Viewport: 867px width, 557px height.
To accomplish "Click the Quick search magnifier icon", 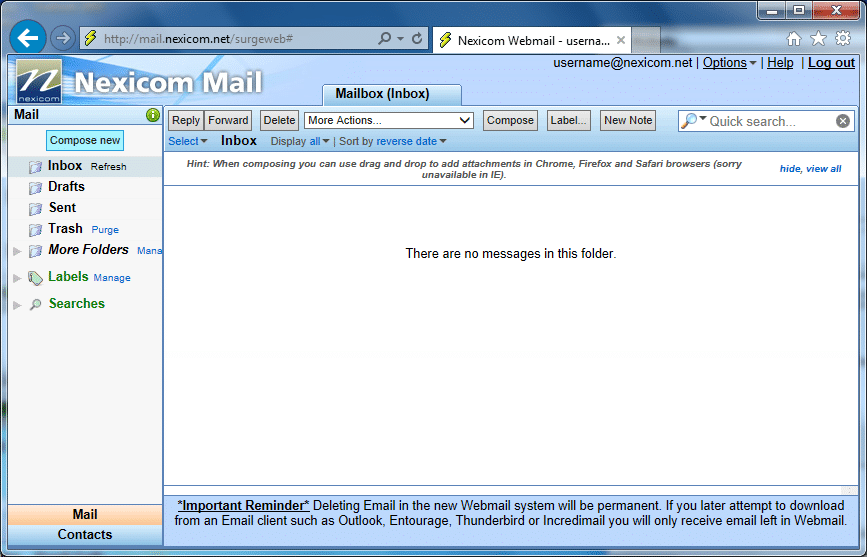I will click(688, 121).
